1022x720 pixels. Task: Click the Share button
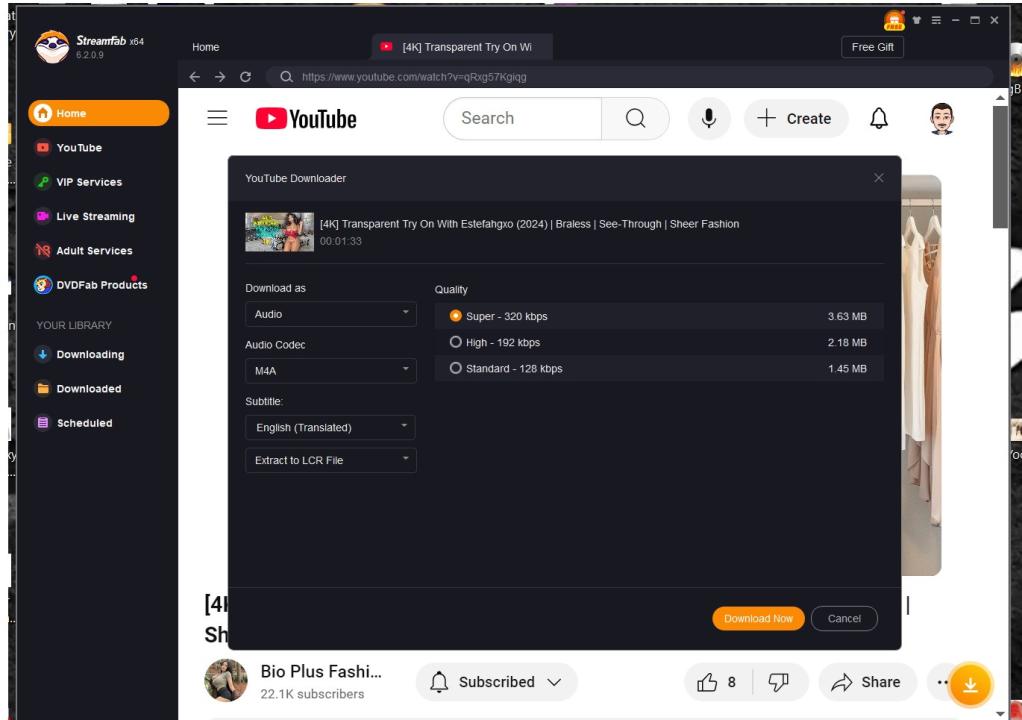868,682
